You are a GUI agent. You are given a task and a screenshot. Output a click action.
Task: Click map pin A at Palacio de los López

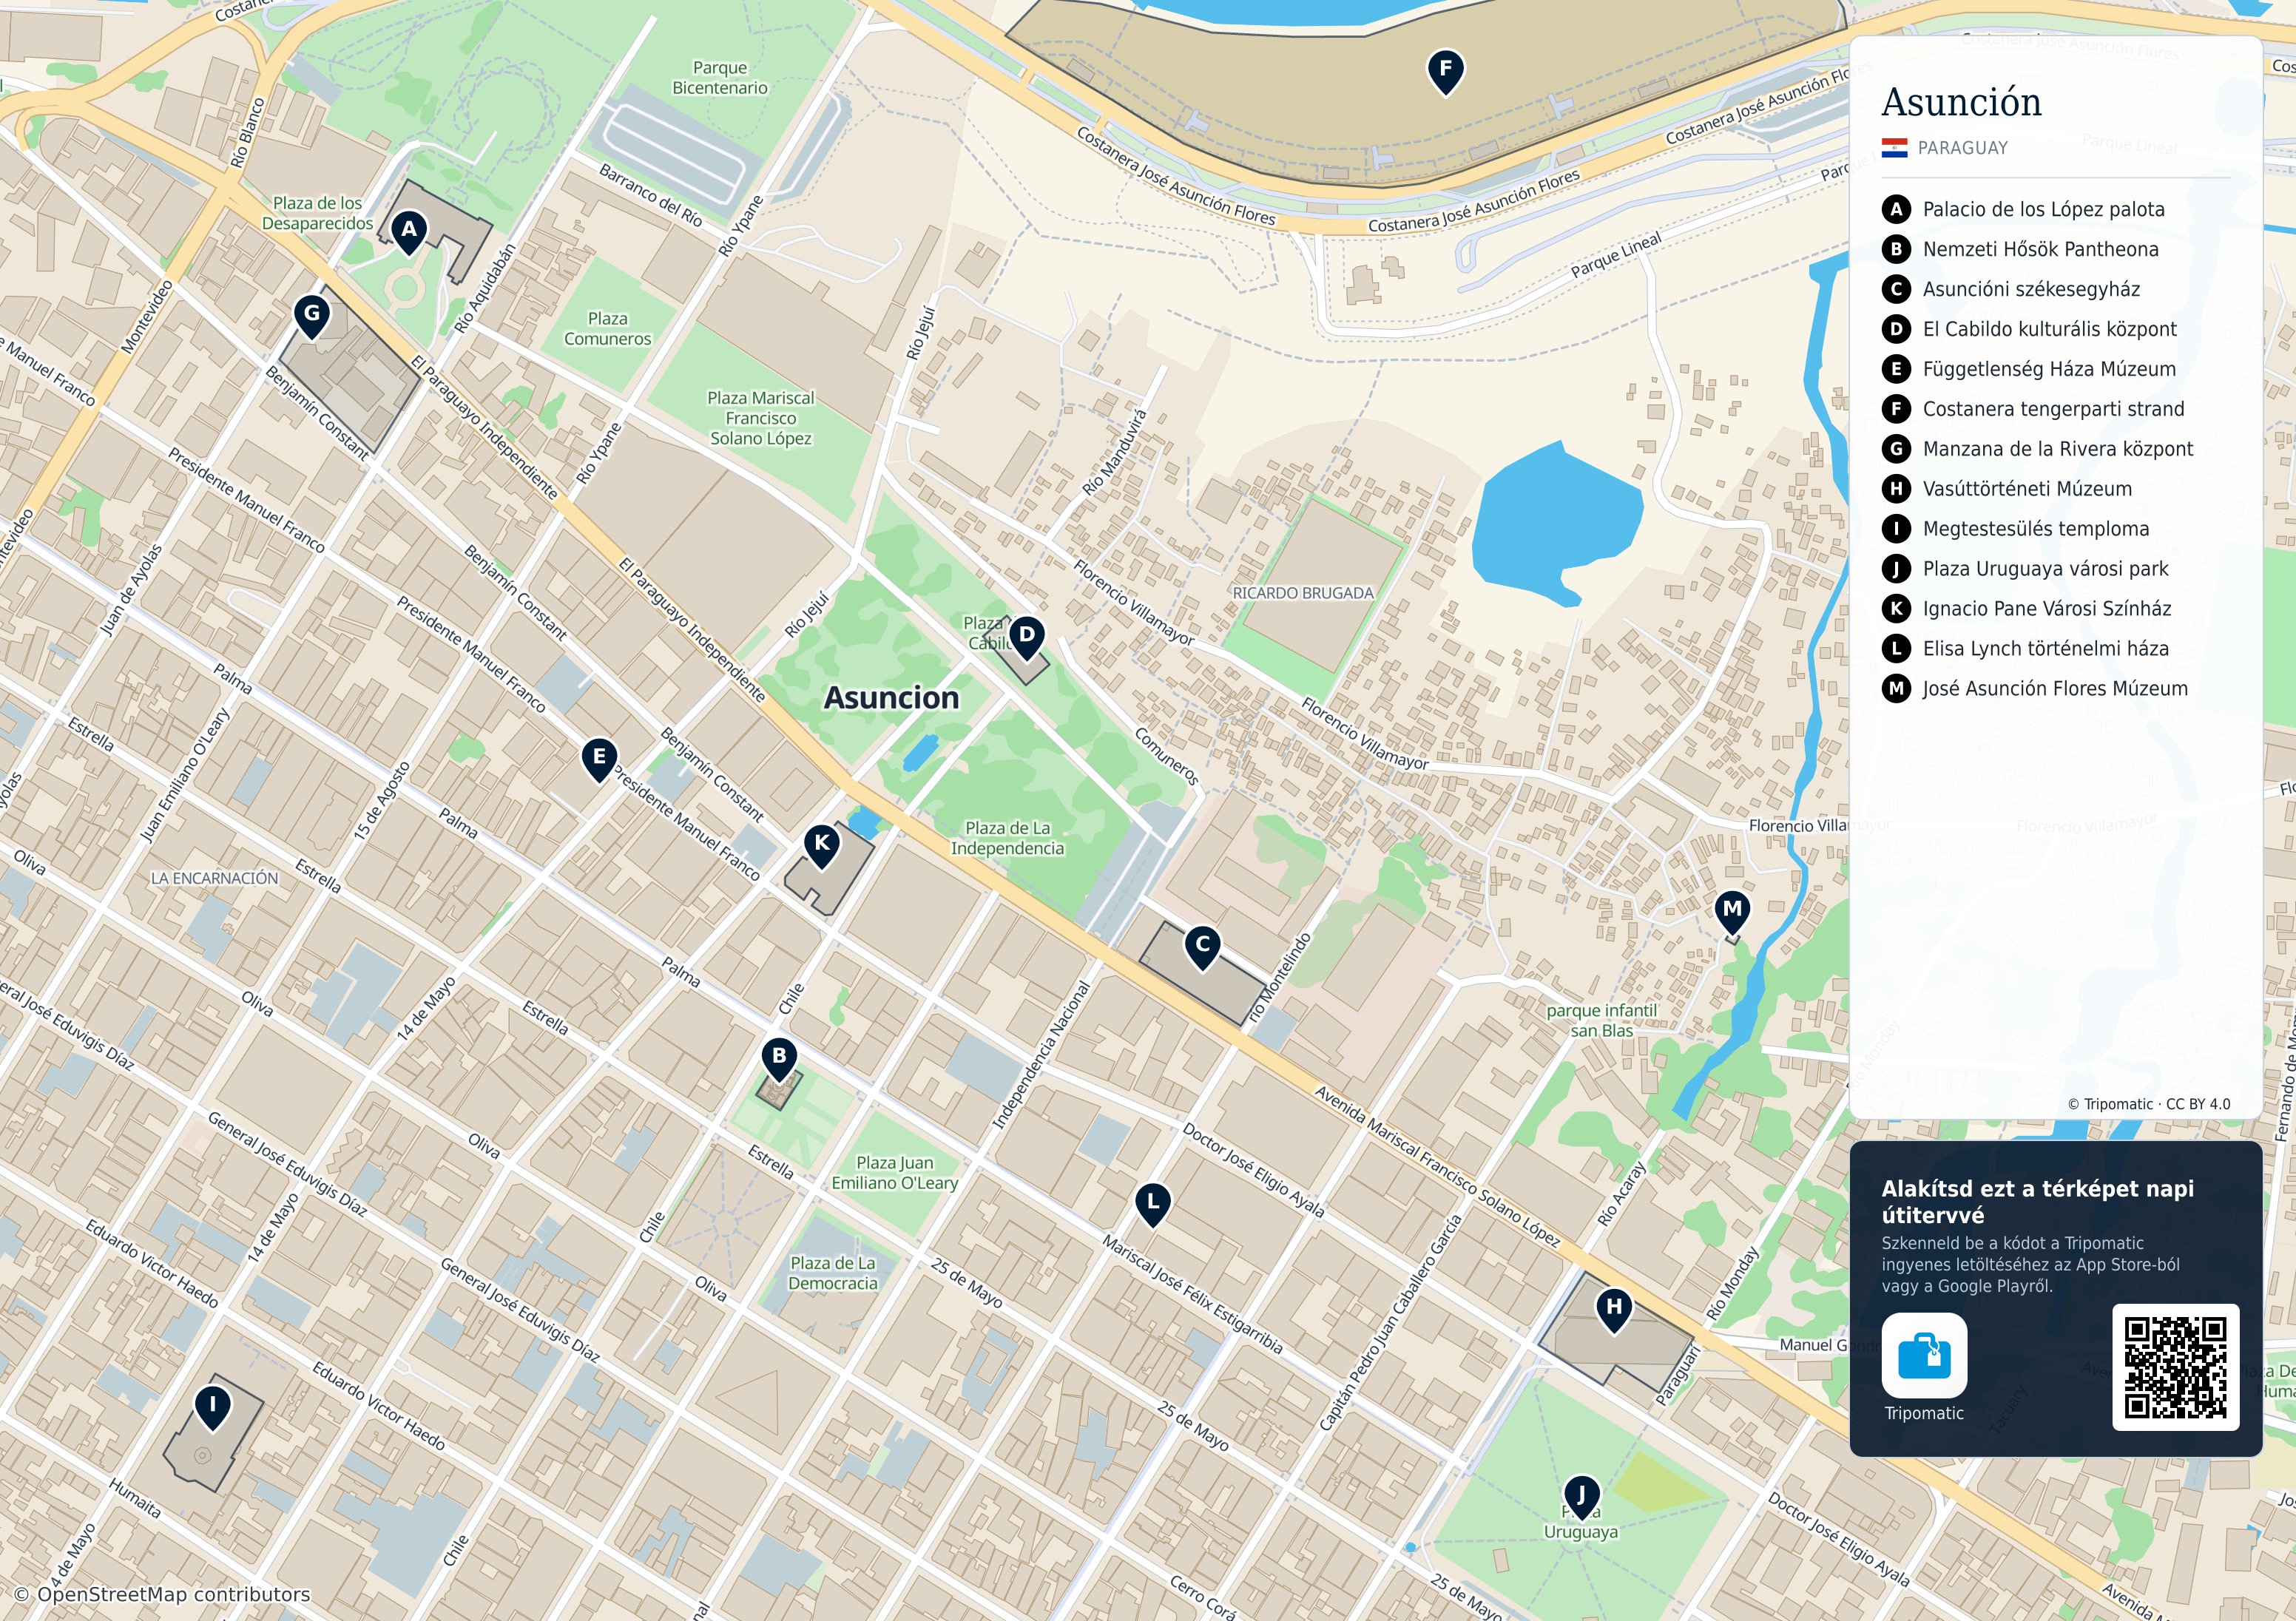[409, 232]
